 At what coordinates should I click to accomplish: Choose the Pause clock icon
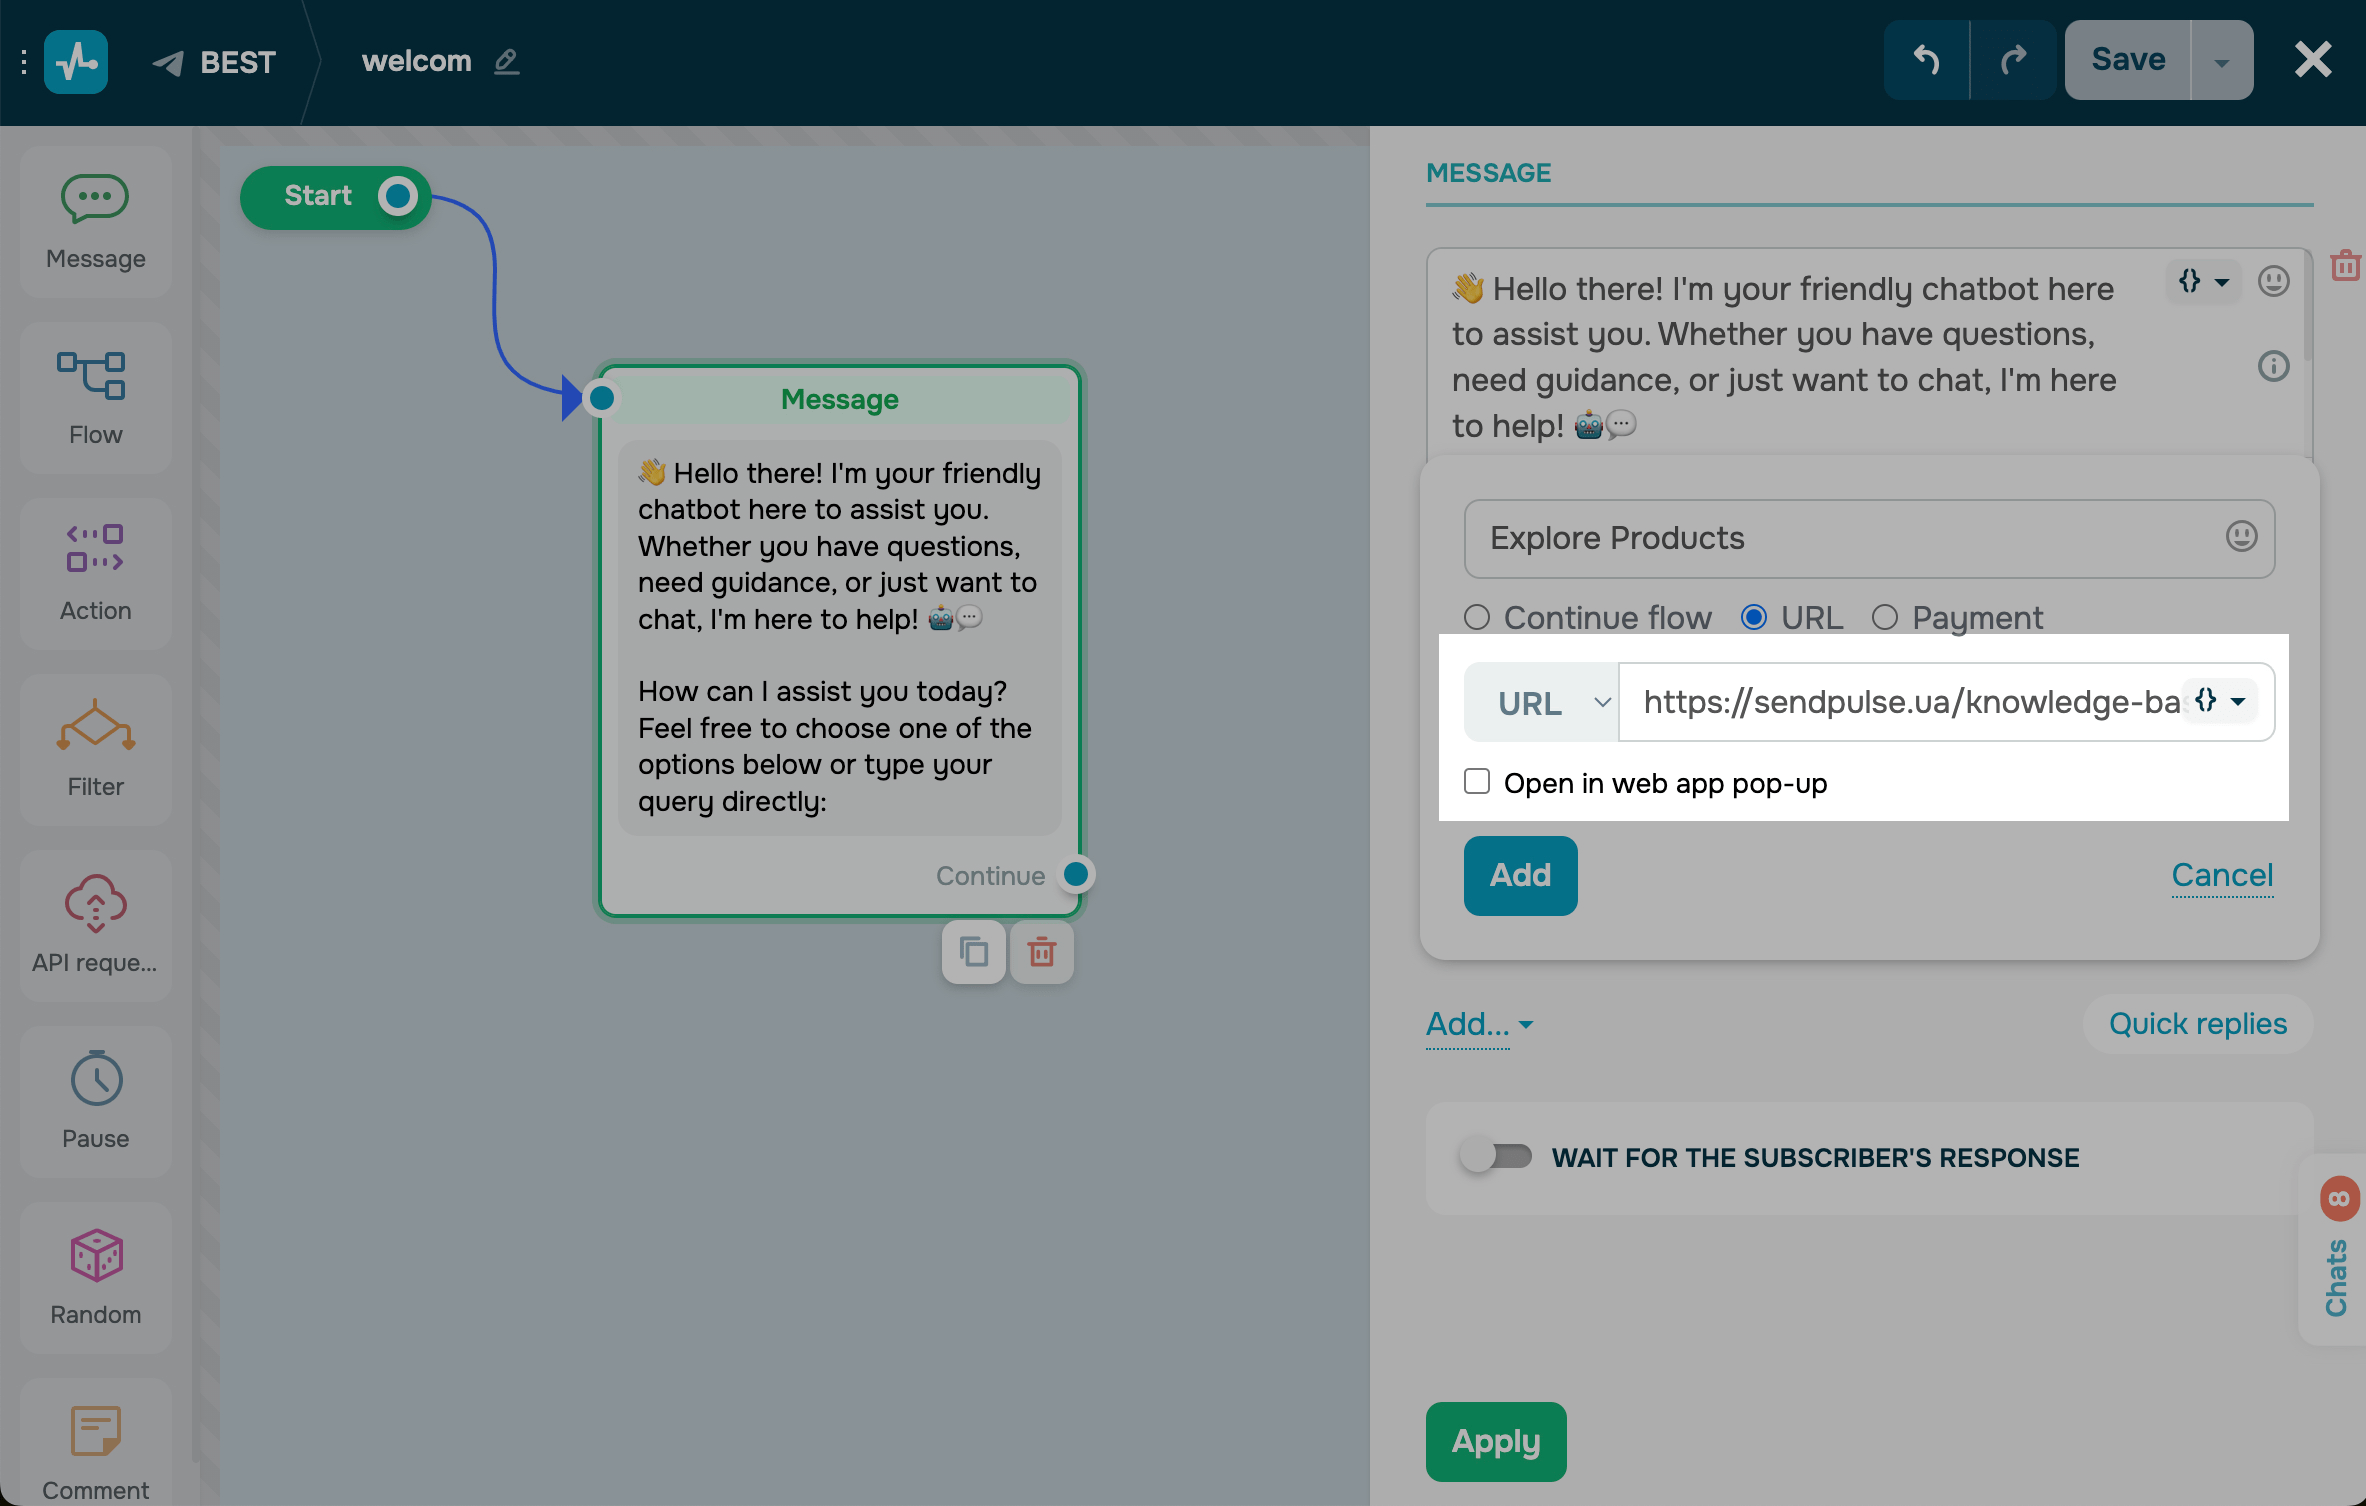tap(96, 1080)
